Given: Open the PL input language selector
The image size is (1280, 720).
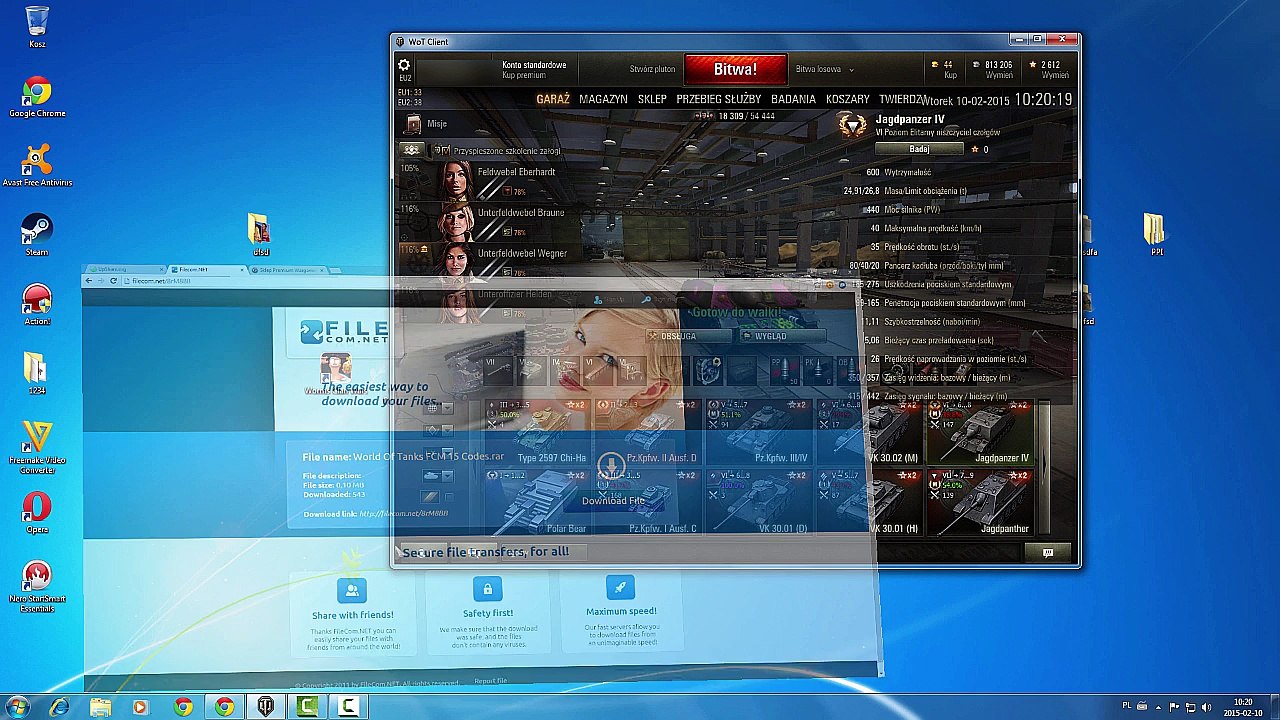Looking at the screenshot, I should coord(1127,707).
